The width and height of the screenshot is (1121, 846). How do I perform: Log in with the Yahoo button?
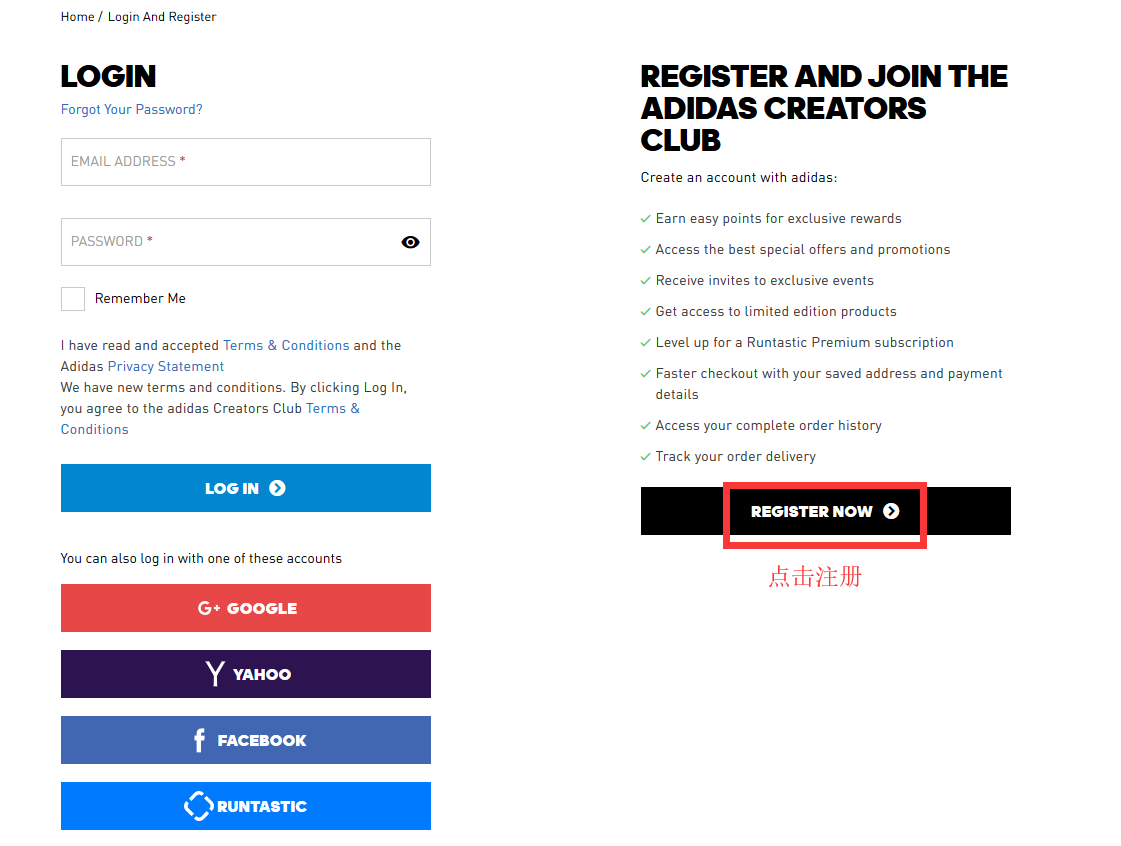click(246, 674)
